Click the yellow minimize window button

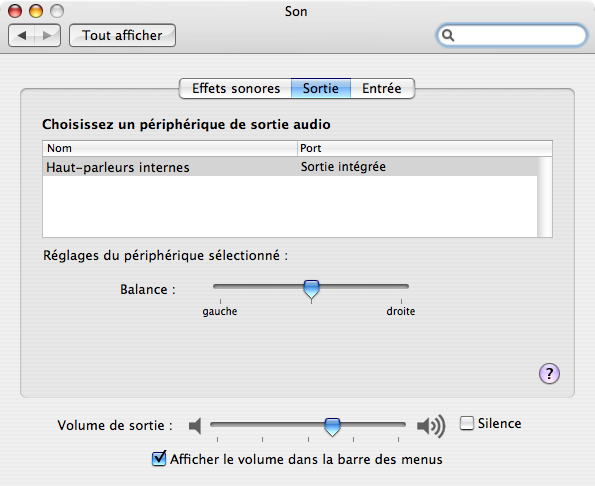click(x=36, y=11)
